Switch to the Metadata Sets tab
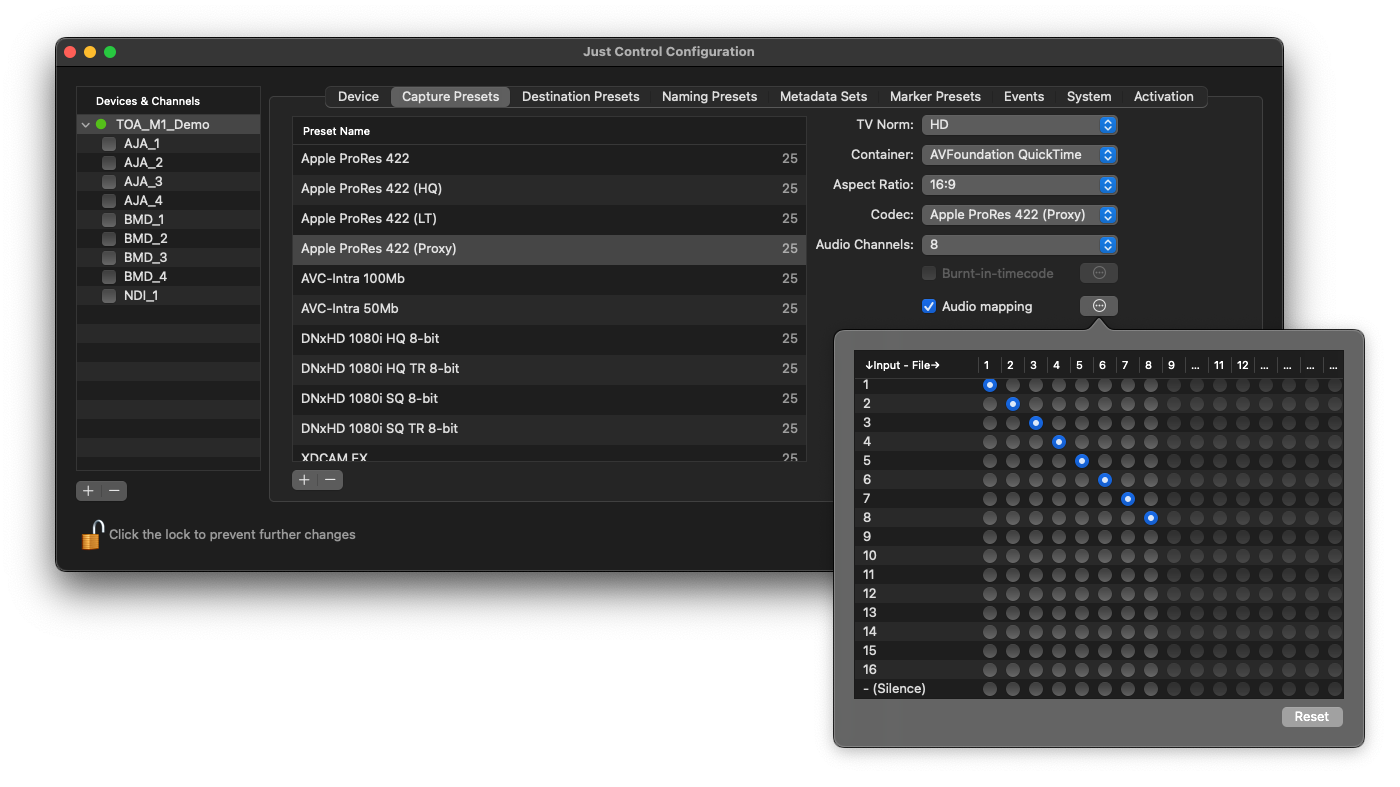The image size is (1400, 787). [x=823, y=97]
